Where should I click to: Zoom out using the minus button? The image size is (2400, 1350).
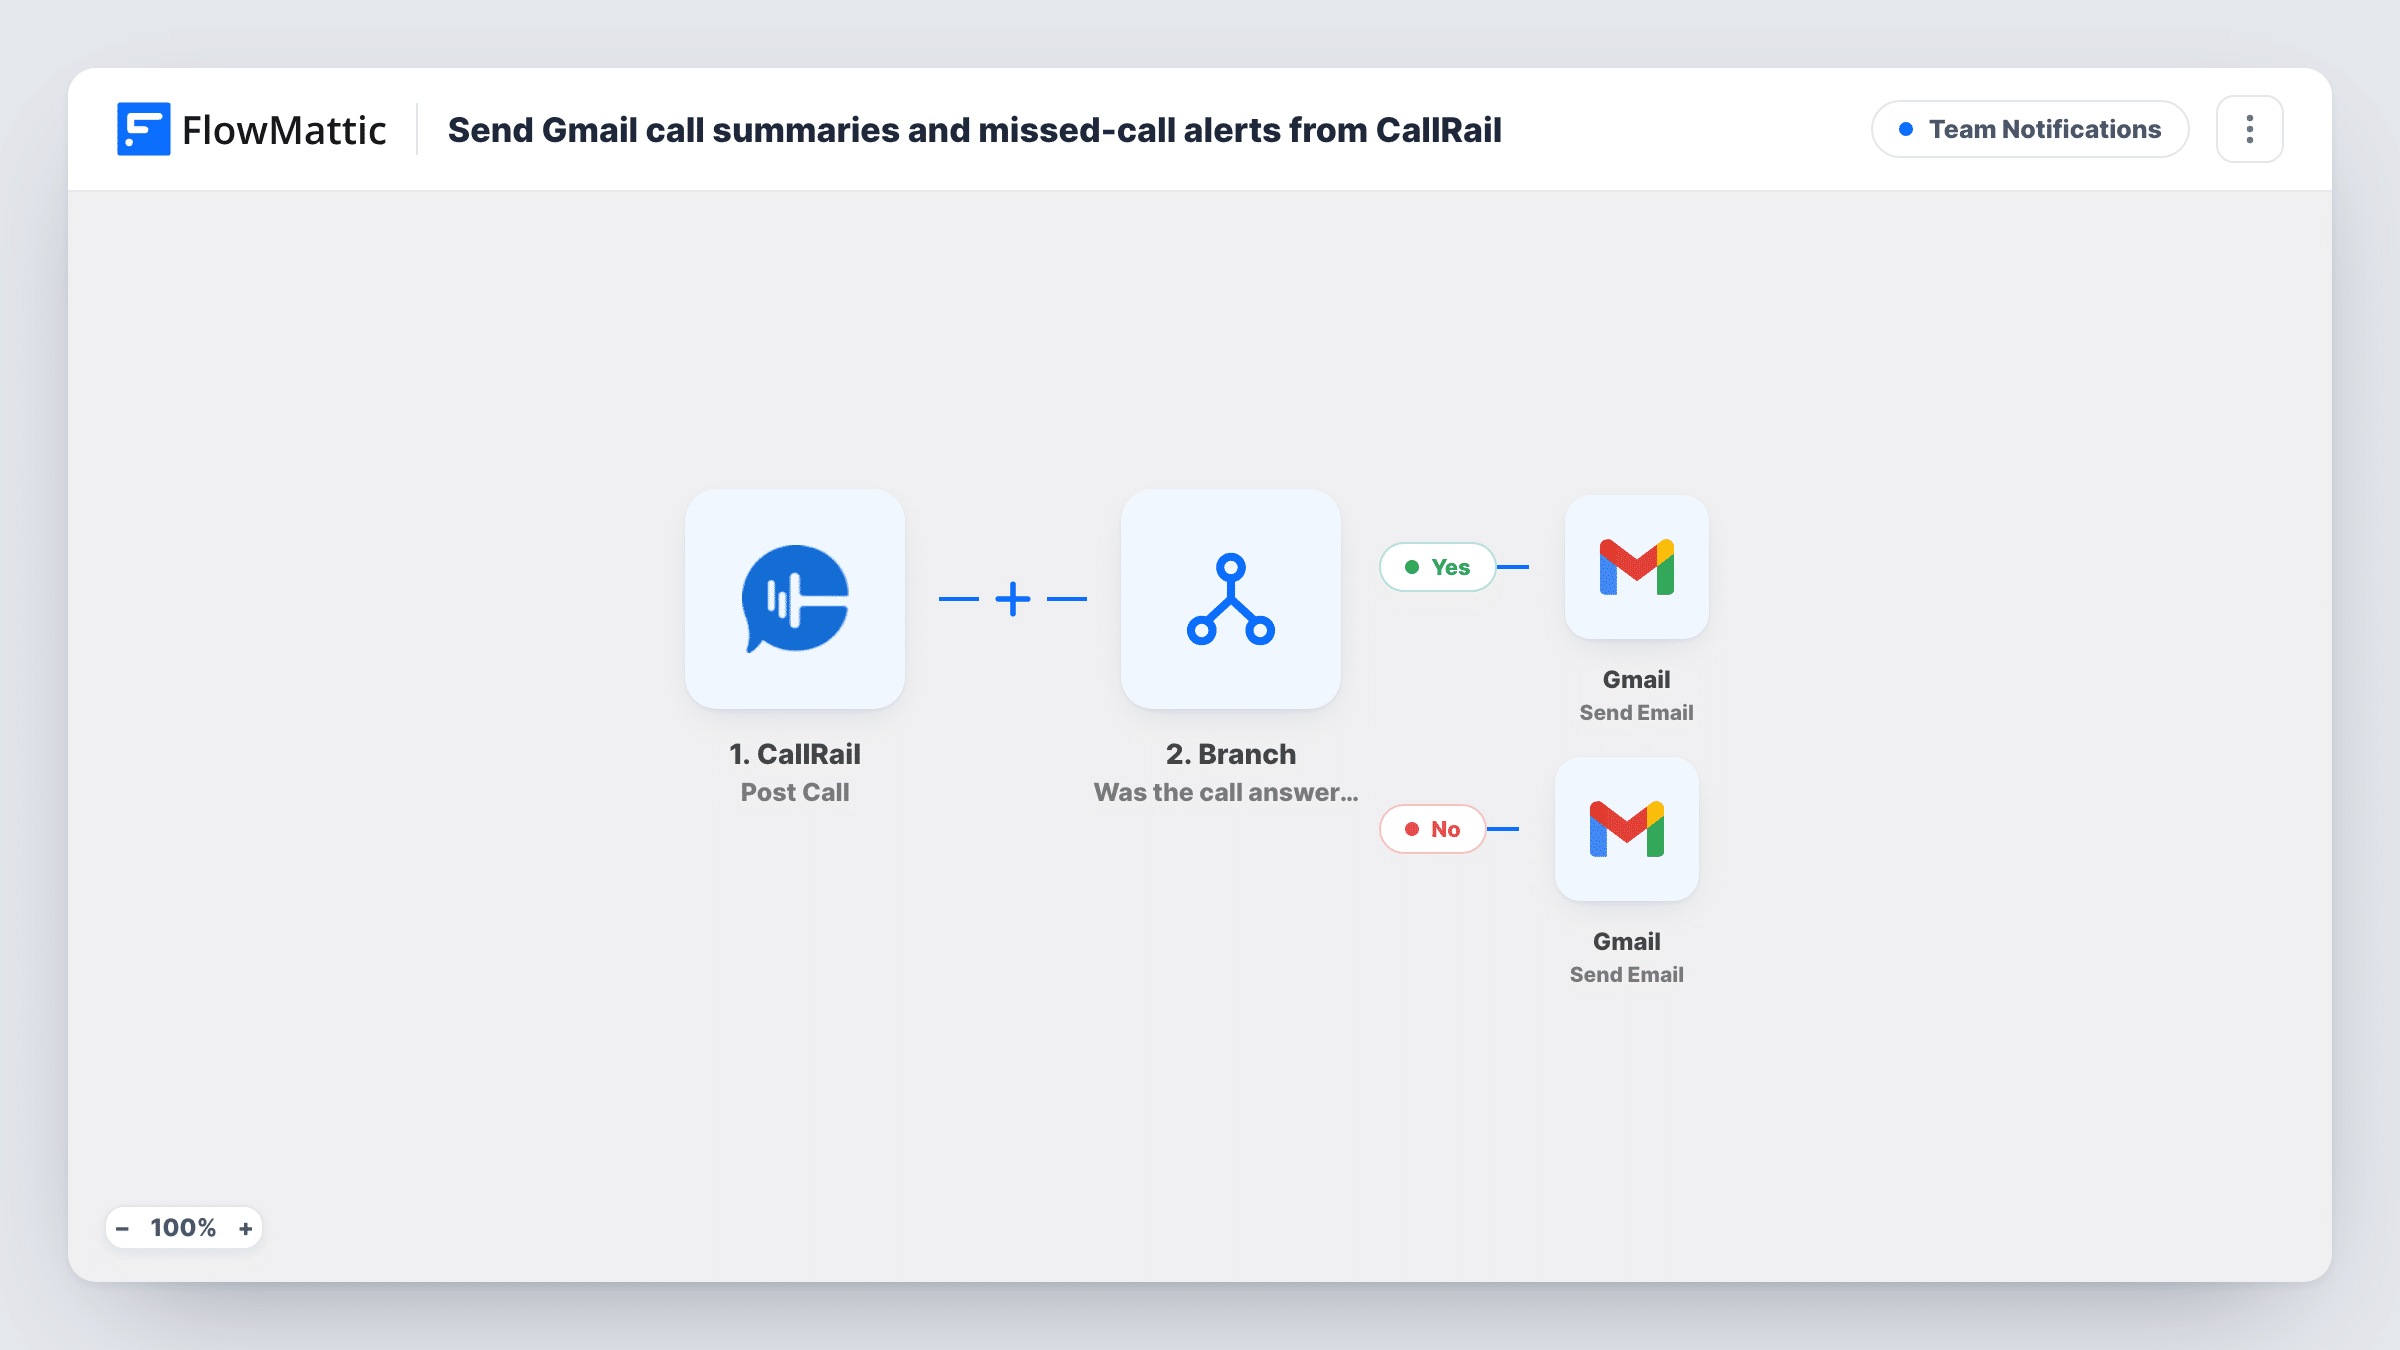pyautogui.click(x=122, y=1228)
